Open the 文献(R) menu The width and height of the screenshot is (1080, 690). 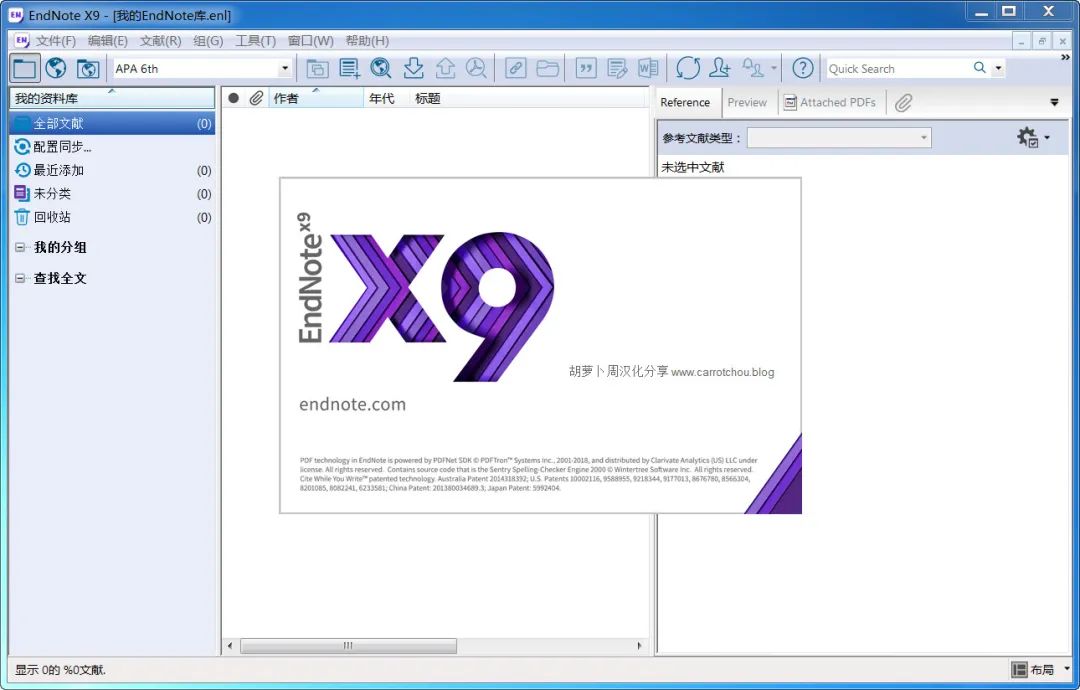point(160,41)
